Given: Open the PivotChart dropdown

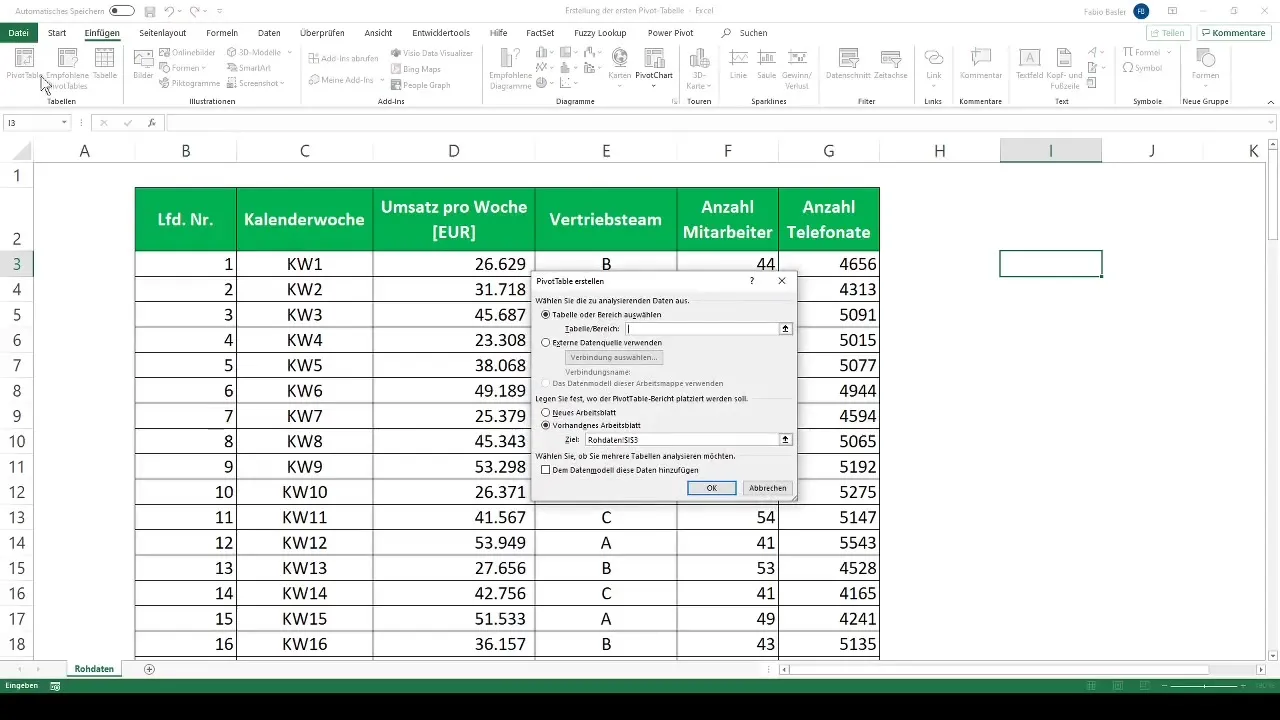Looking at the screenshot, I should coord(654,86).
